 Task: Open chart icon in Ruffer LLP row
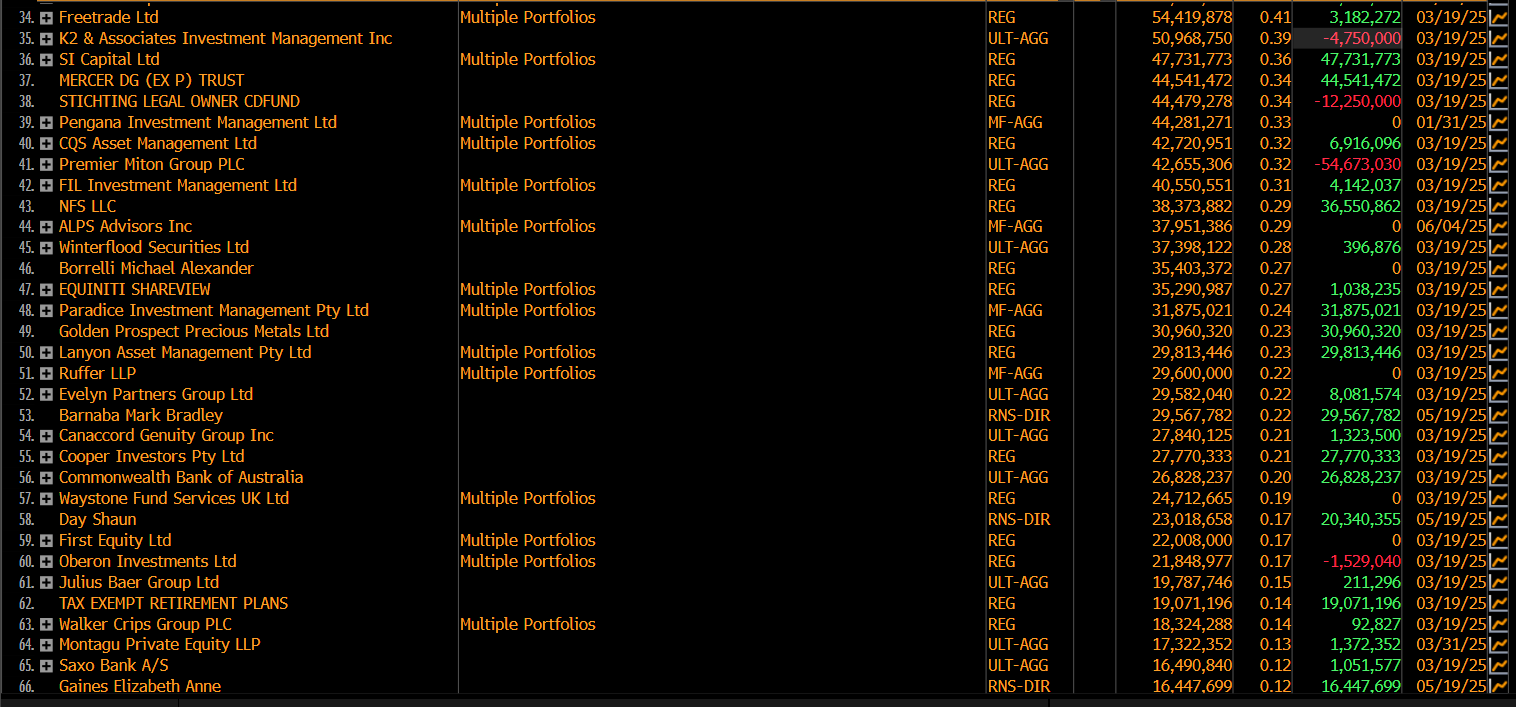1498,373
